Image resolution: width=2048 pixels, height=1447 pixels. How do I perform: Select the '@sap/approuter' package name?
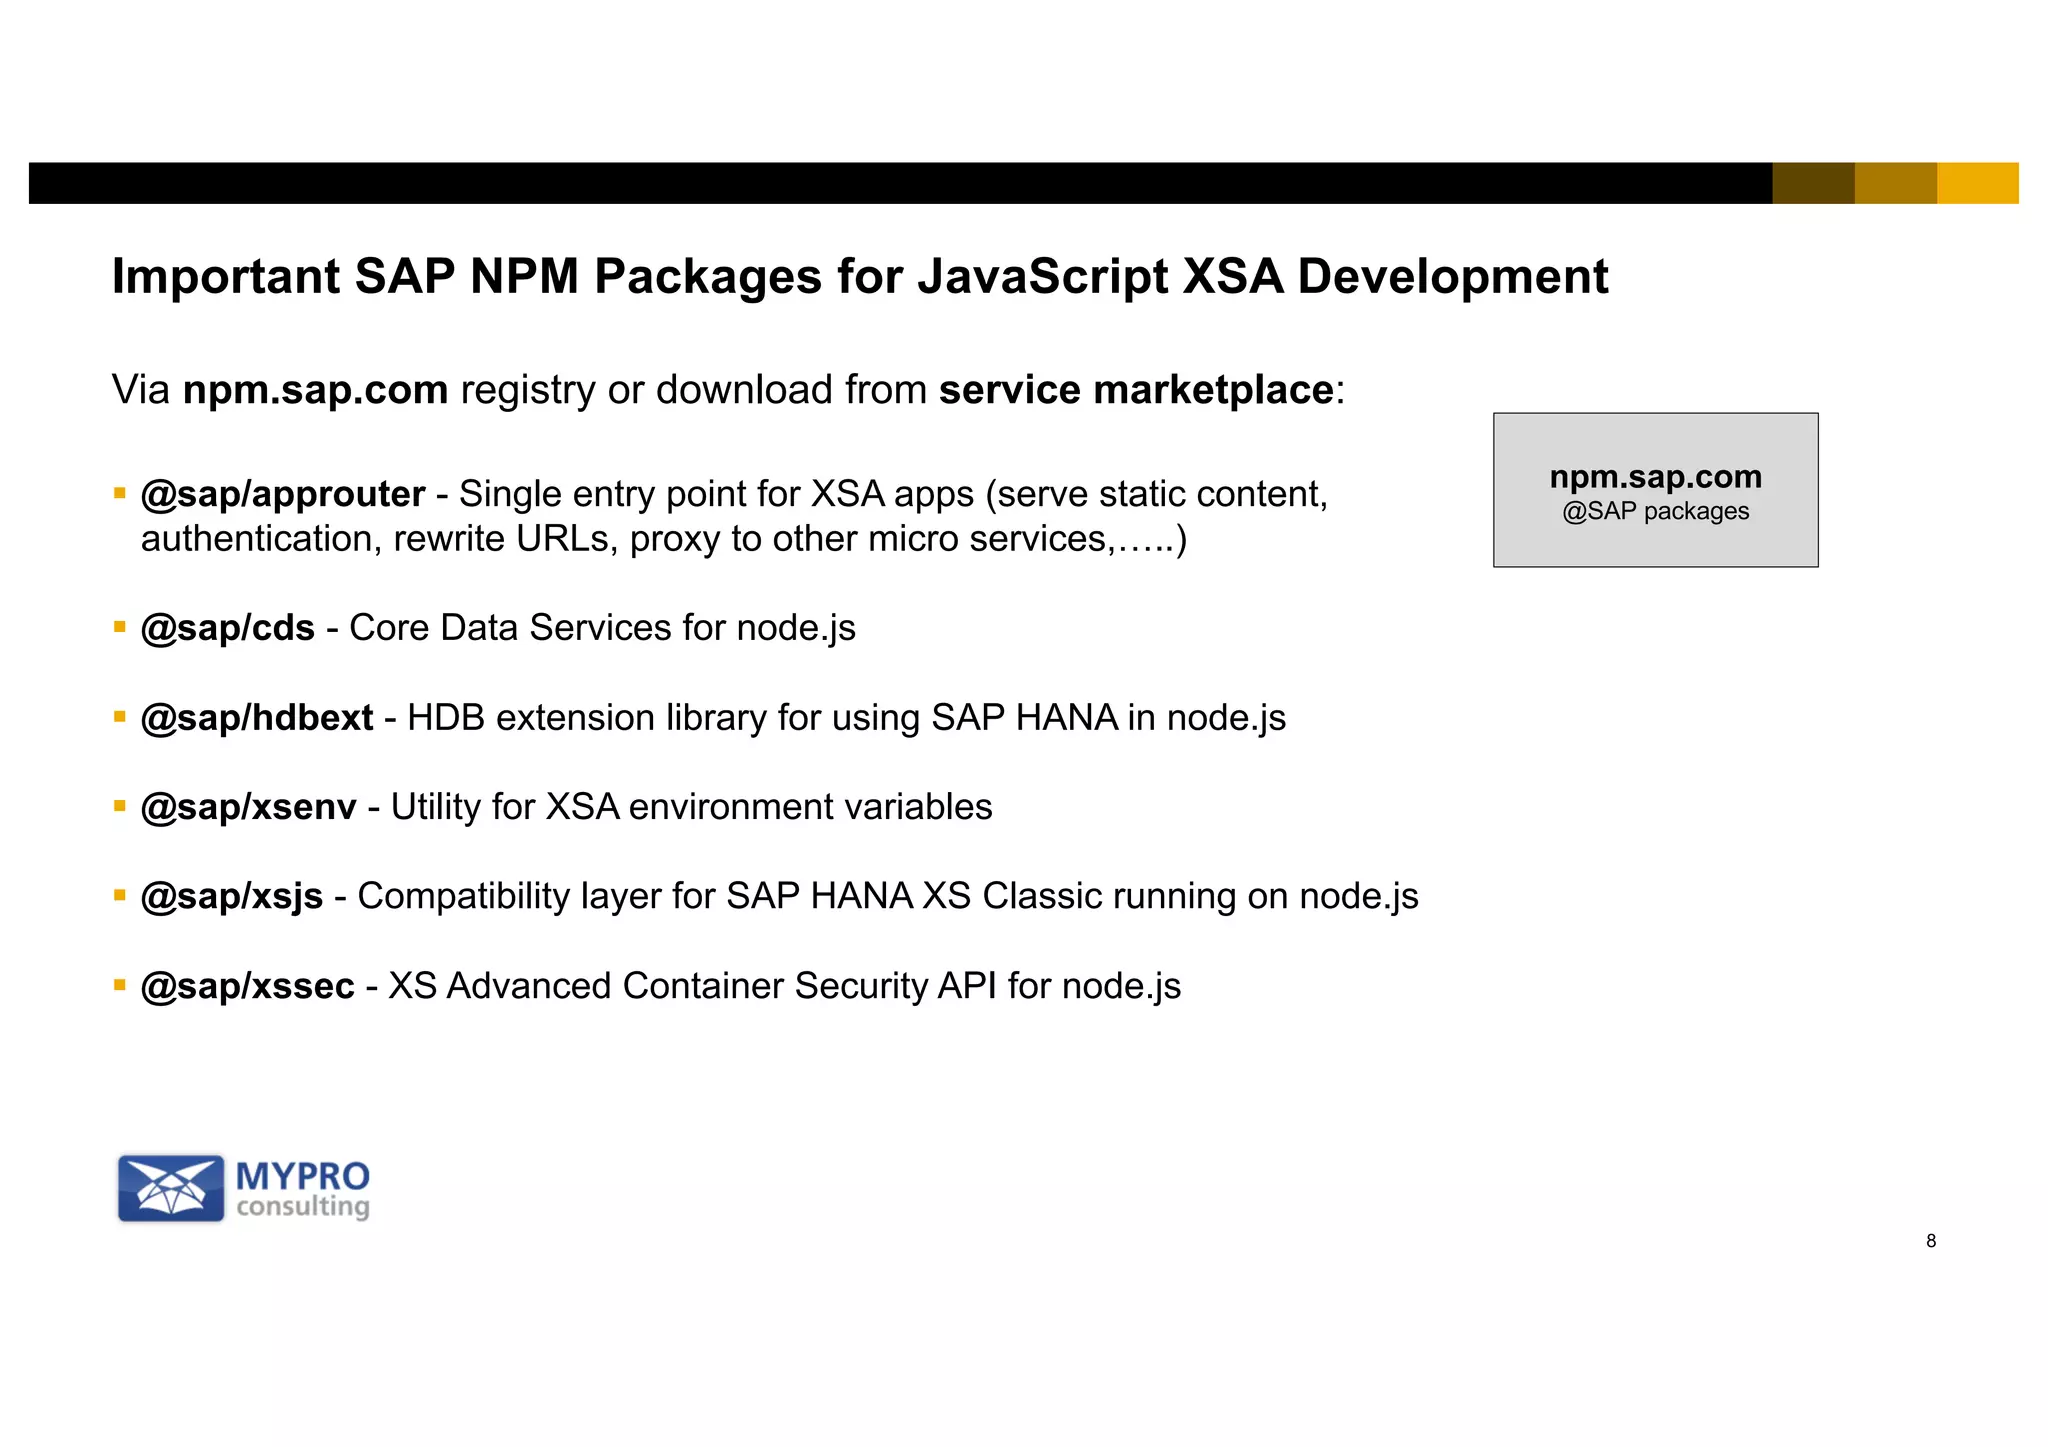(283, 494)
